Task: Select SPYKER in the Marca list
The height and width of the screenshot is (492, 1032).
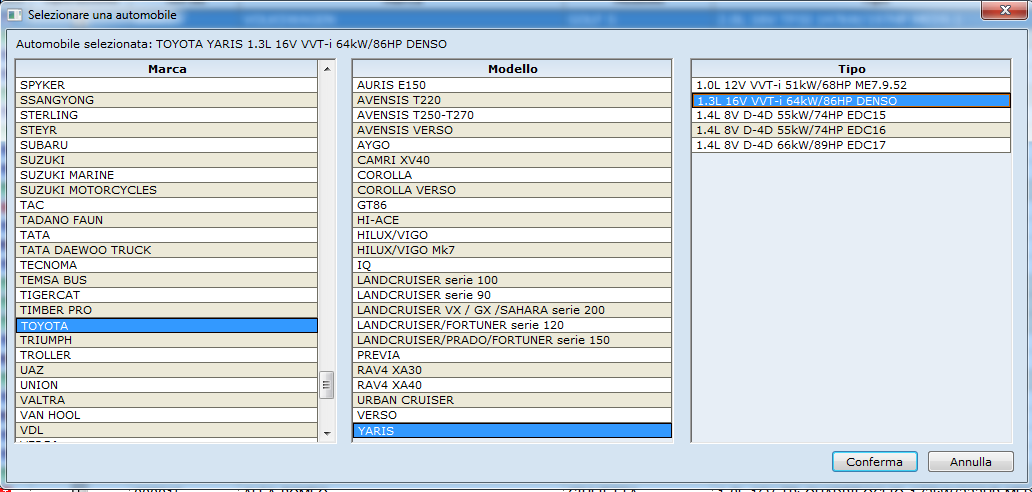Action: click(167, 85)
